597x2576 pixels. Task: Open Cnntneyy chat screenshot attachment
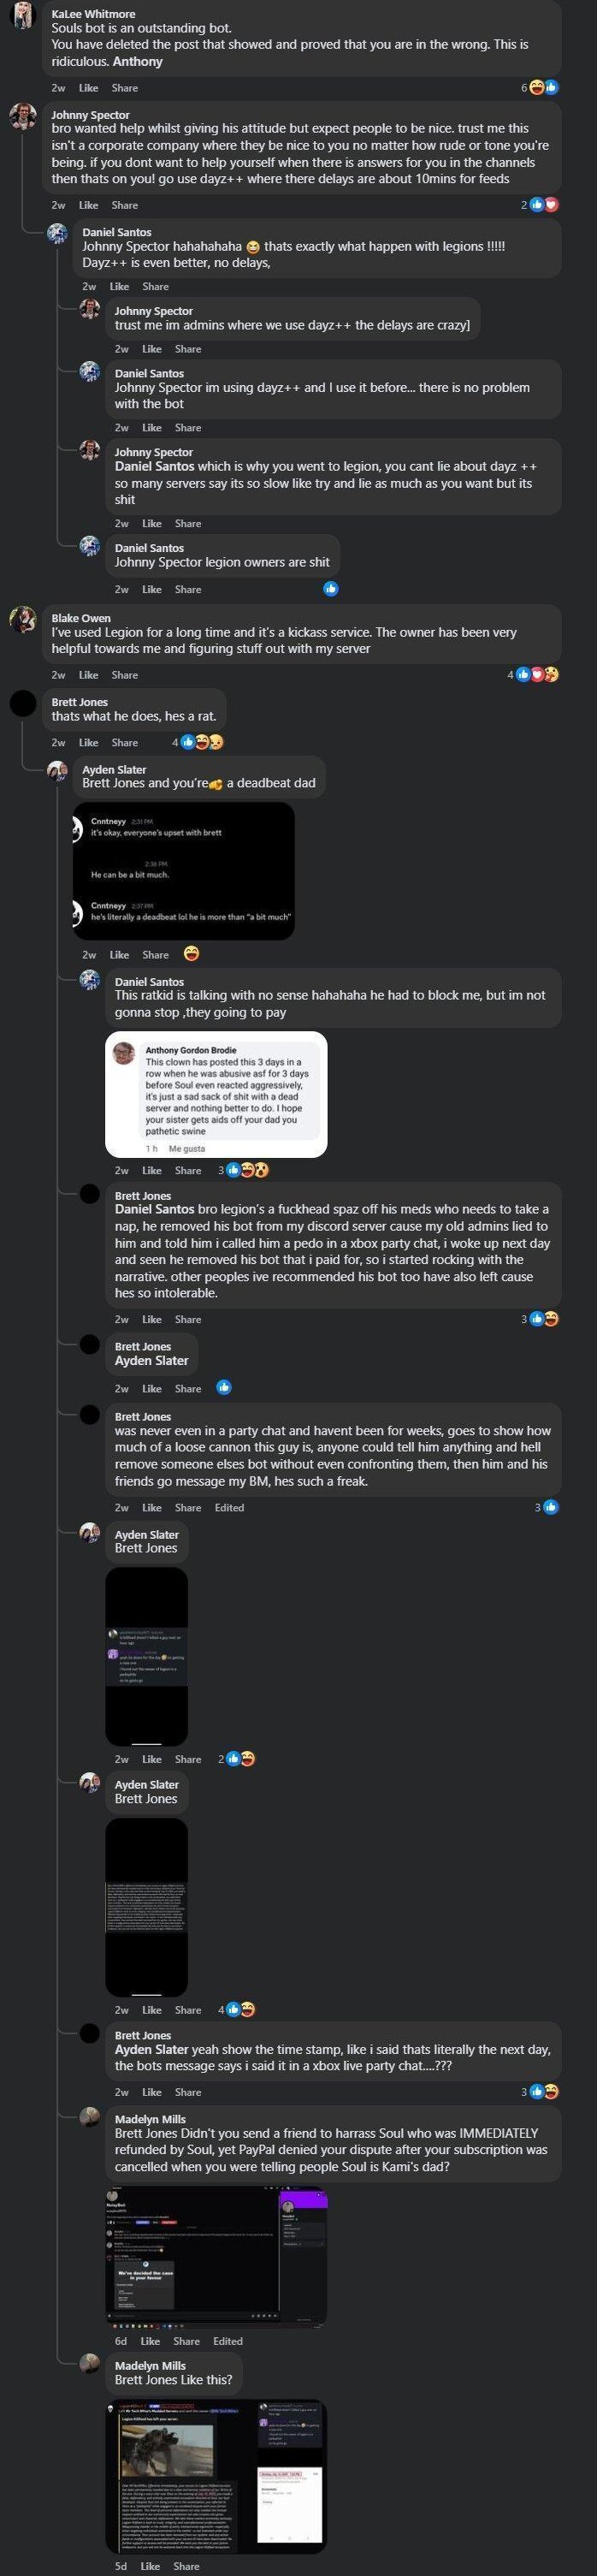tap(184, 871)
